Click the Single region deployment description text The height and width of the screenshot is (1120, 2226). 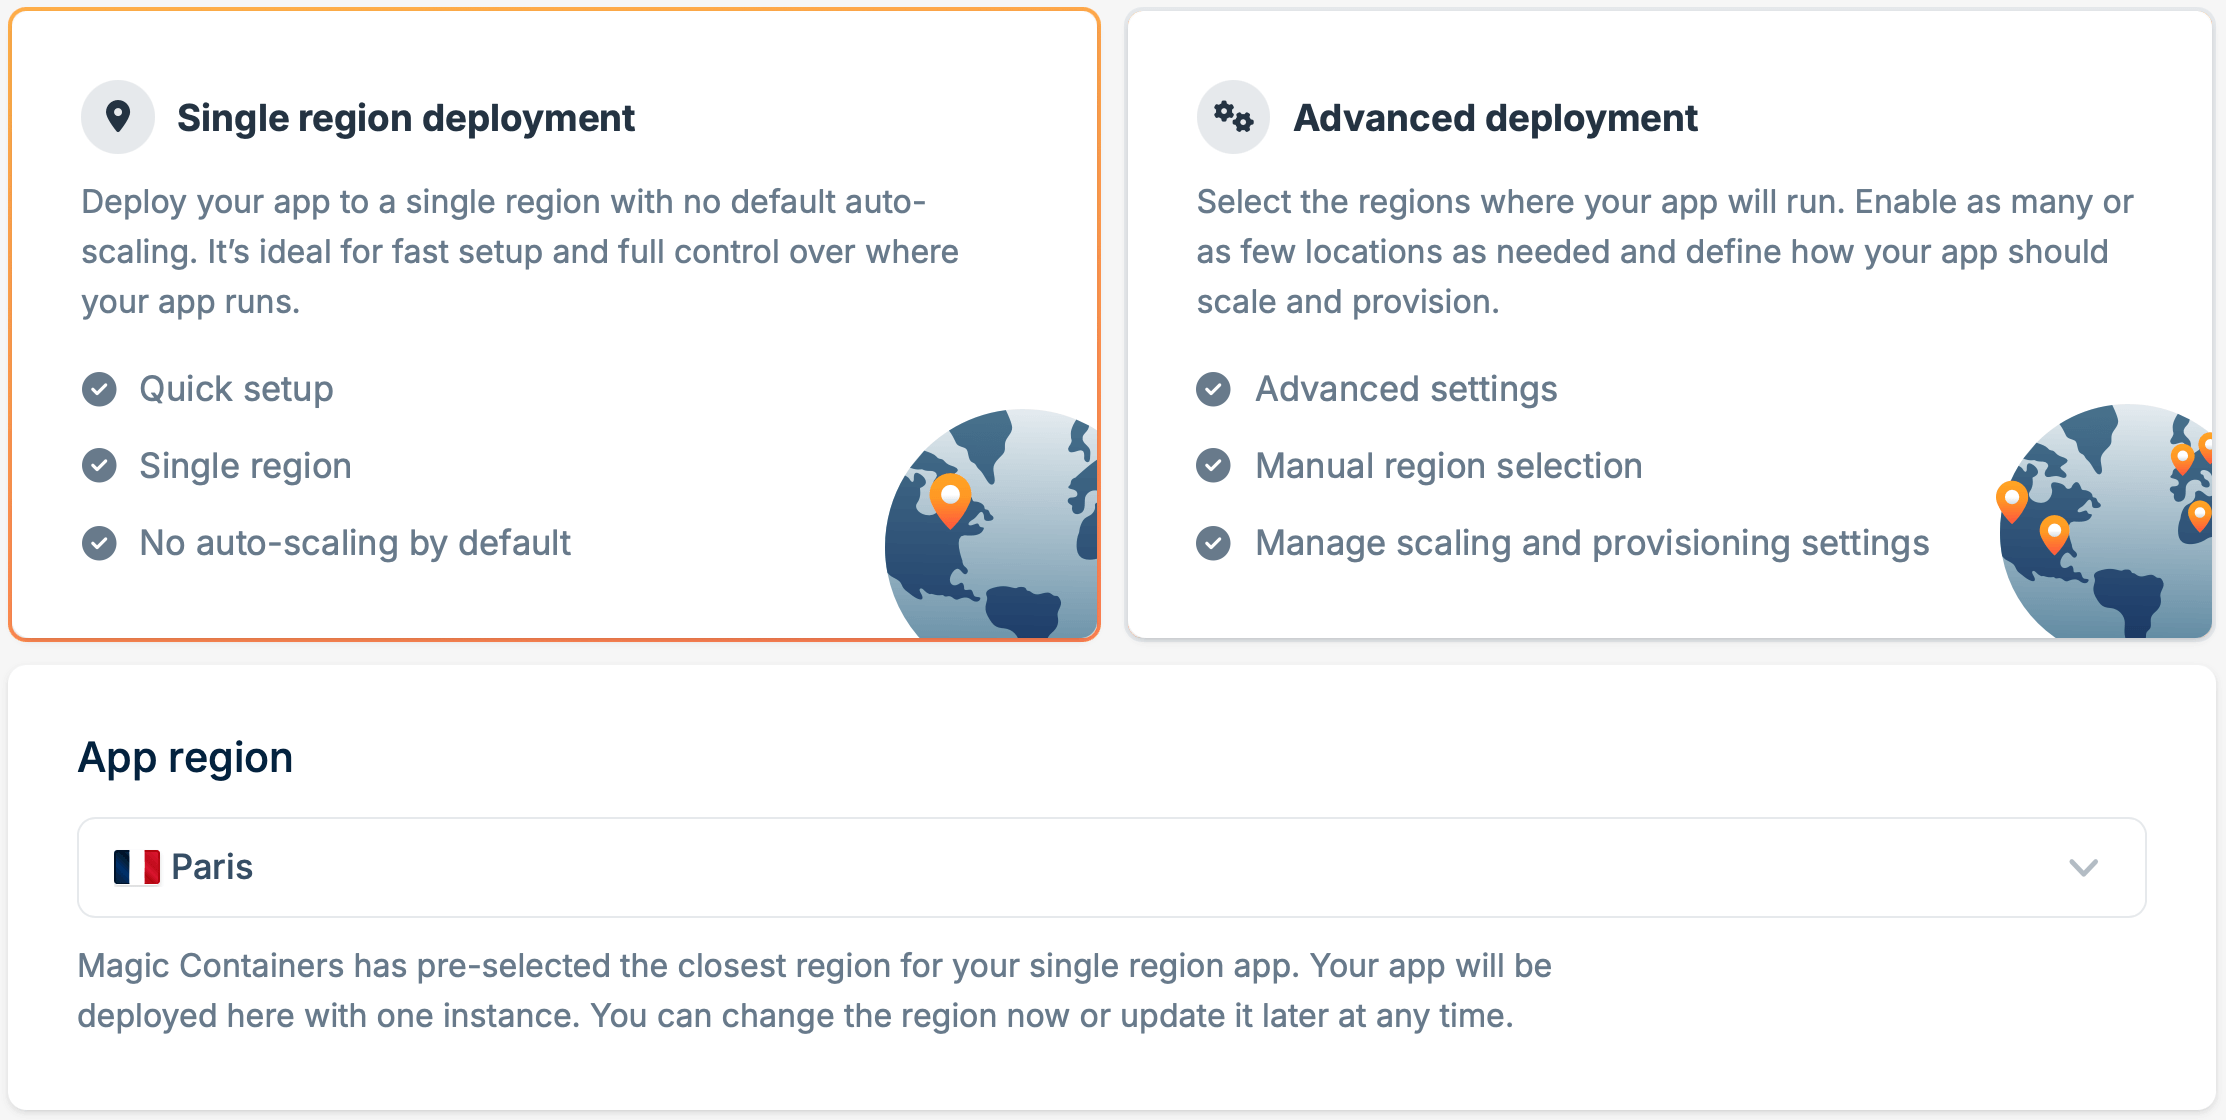(520, 252)
